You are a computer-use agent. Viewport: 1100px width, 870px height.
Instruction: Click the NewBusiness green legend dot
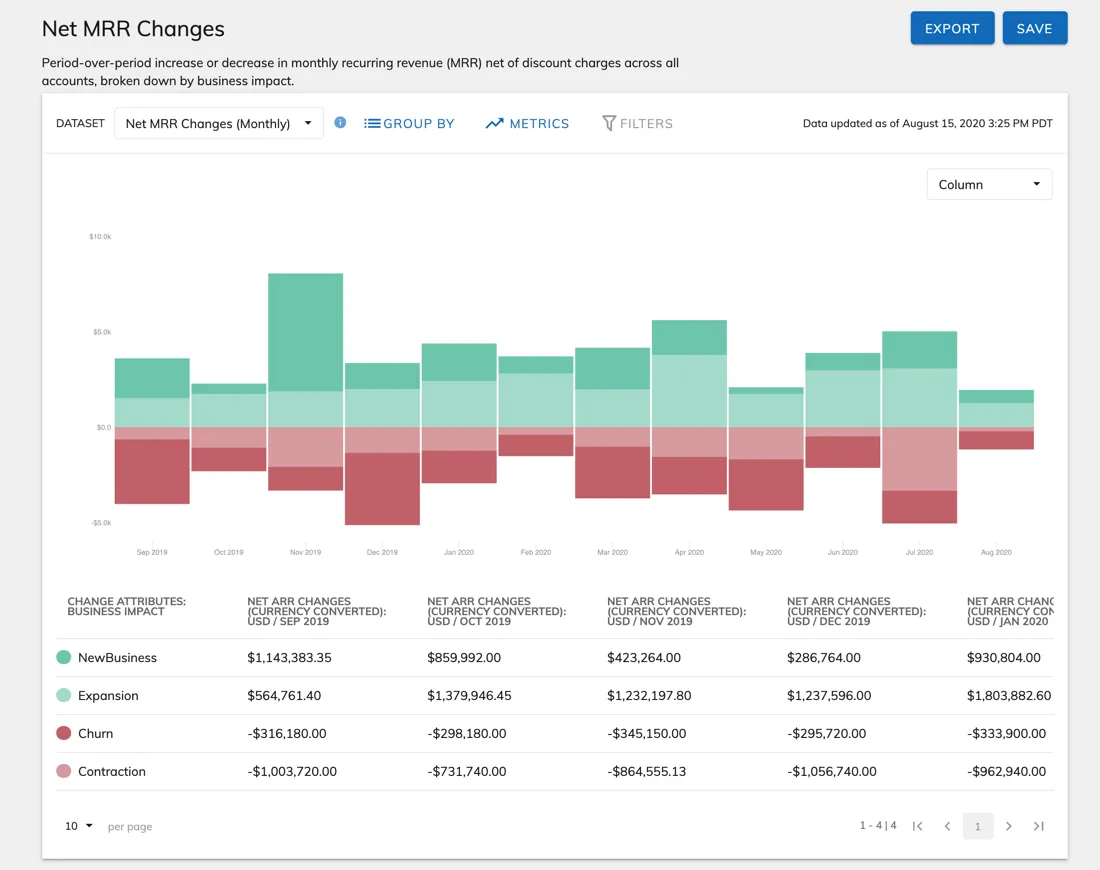(x=64, y=657)
